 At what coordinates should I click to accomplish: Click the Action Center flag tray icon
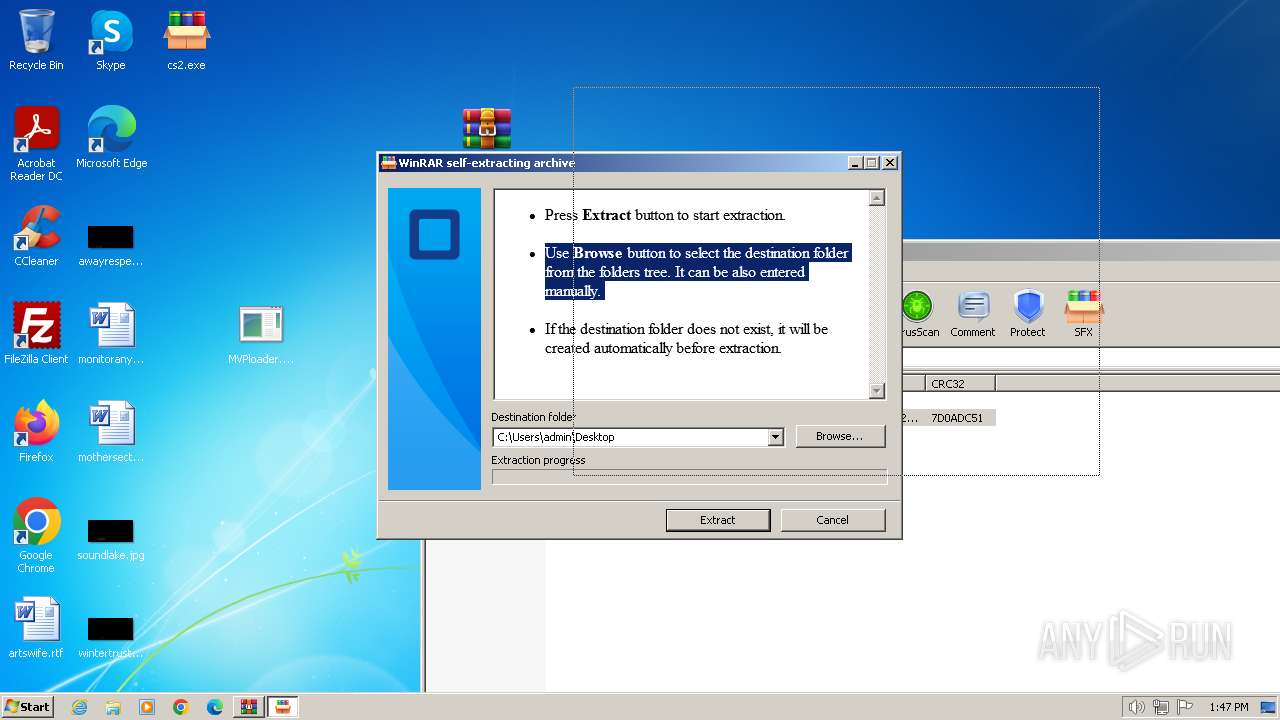(x=1185, y=707)
